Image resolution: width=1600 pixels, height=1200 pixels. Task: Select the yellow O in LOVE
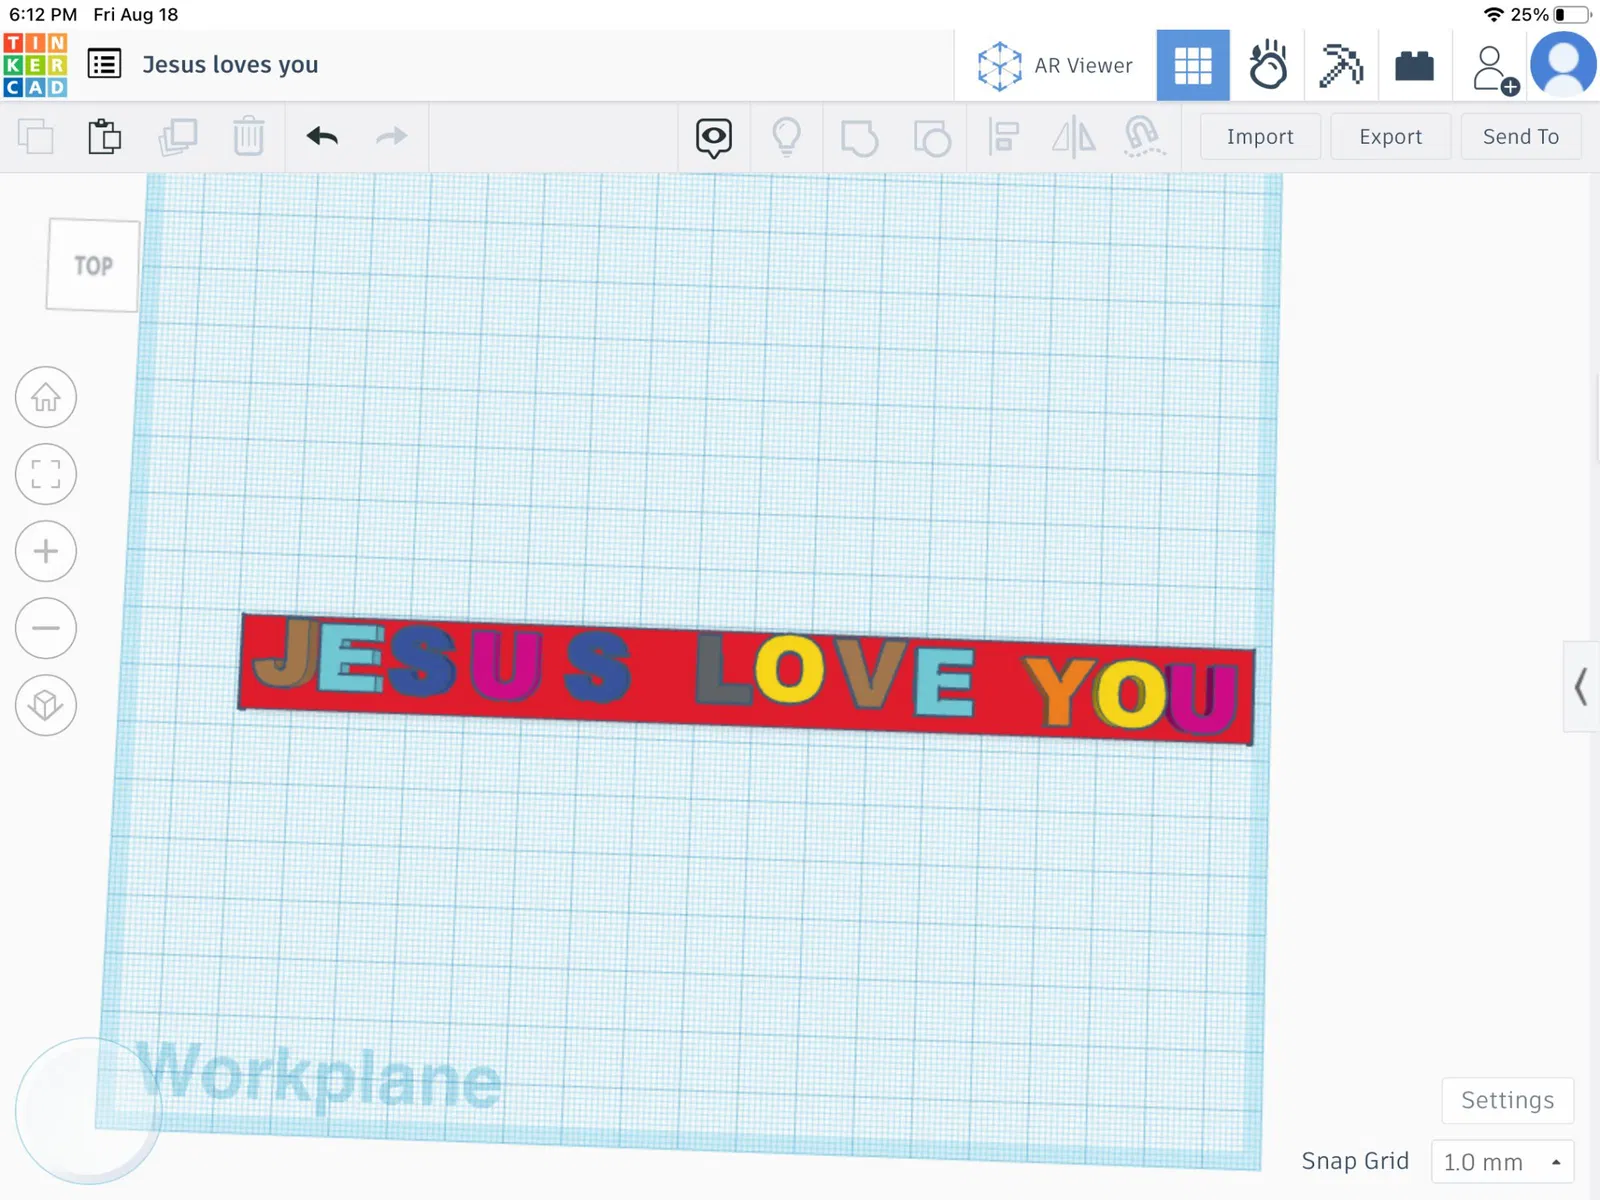point(789,669)
